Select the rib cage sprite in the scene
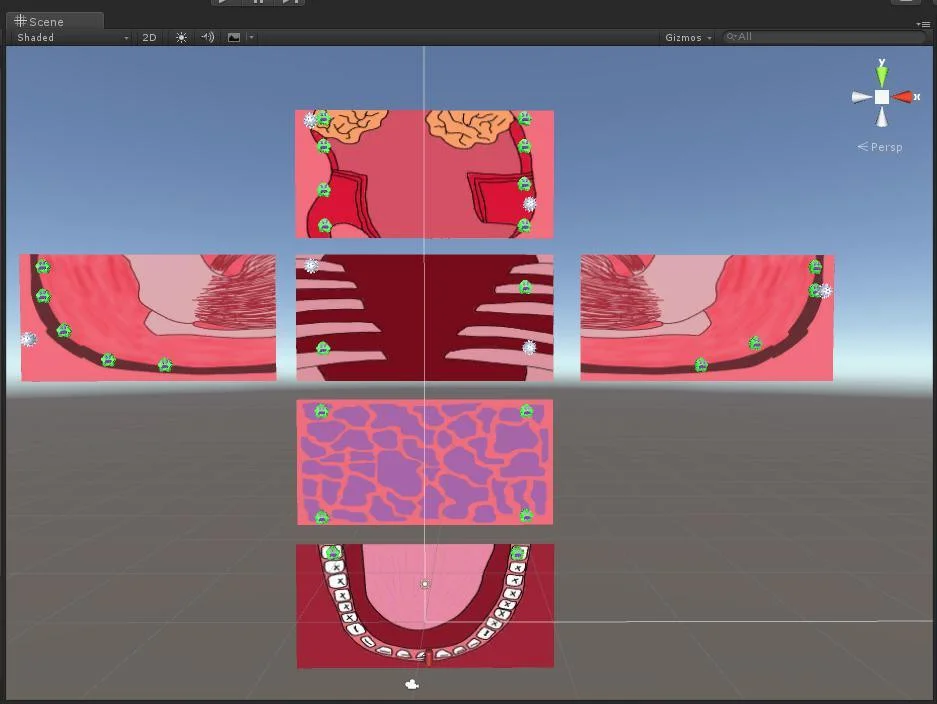 (x=424, y=318)
